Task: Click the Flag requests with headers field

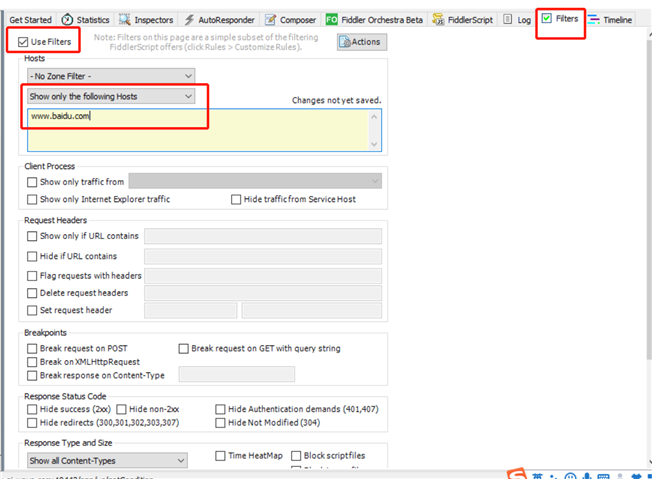Action: click(x=263, y=276)
